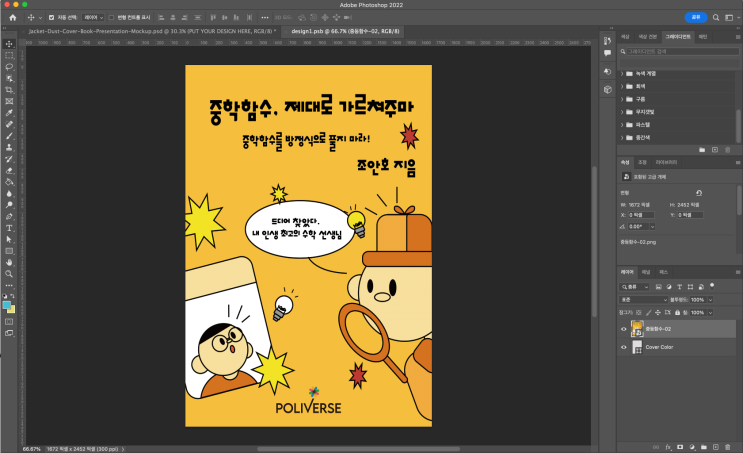Create new fill or adjustment layer
Viewport: 743px width, 453px height.
[692, 447]
